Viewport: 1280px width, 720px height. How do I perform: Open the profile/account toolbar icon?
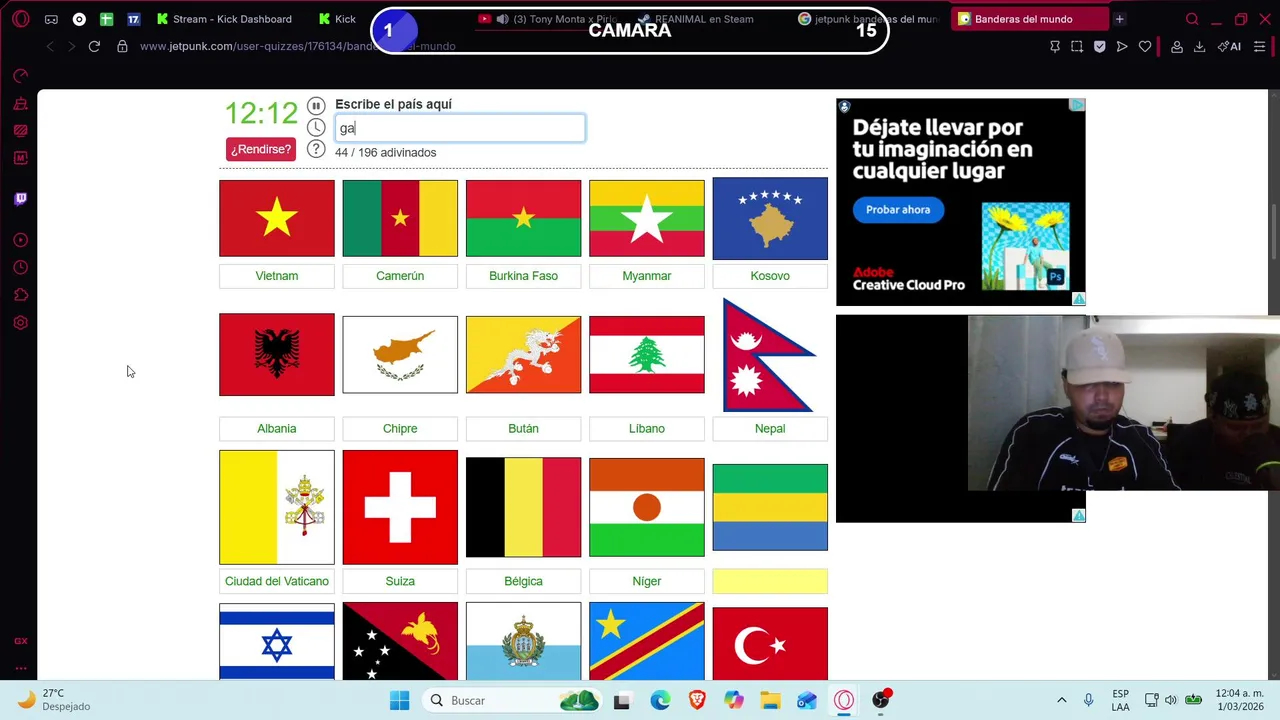pyautogui.click(x=1177, y=46)
